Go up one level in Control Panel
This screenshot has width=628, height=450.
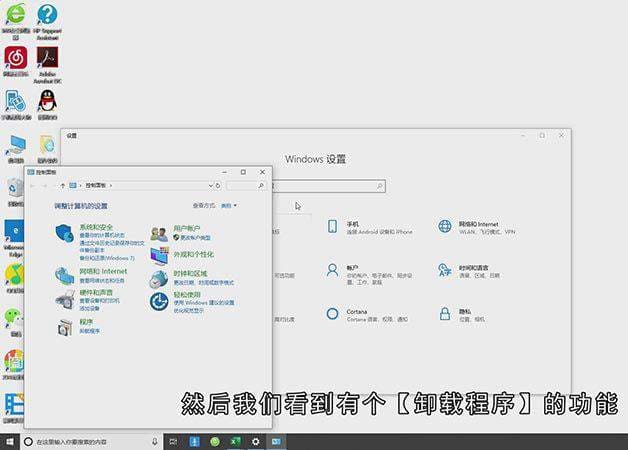click(62, 185)
